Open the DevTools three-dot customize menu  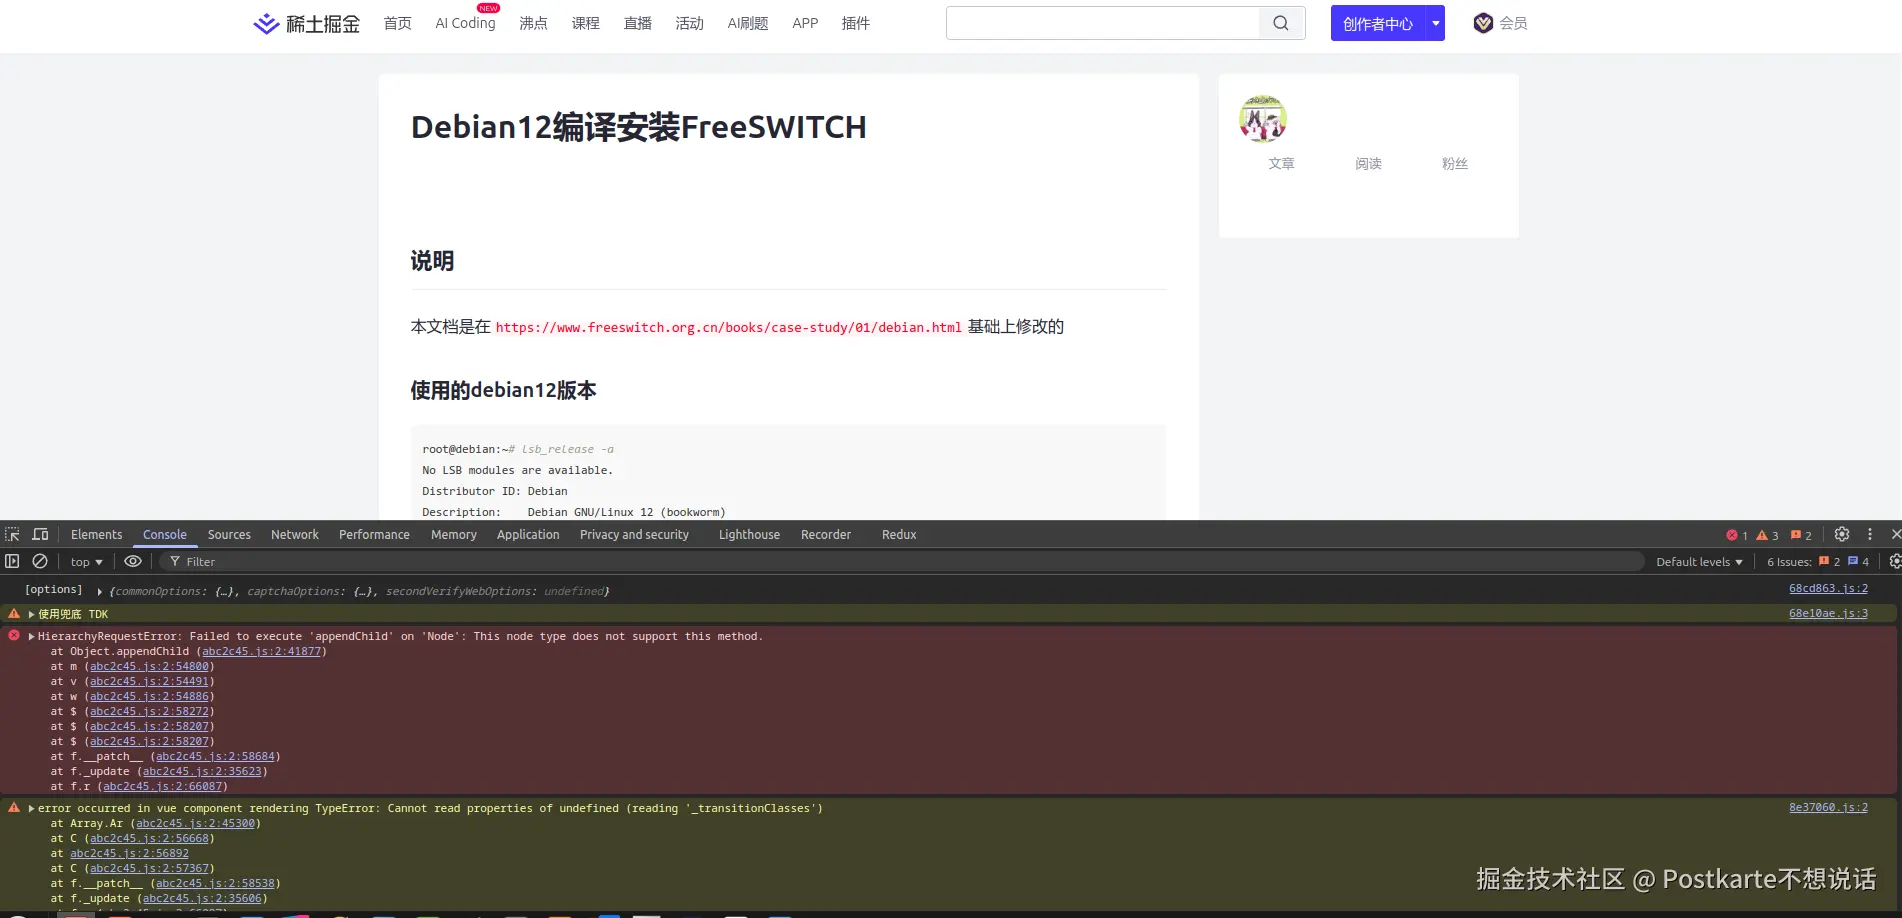pyautogui.click(x=1869, y=535)
